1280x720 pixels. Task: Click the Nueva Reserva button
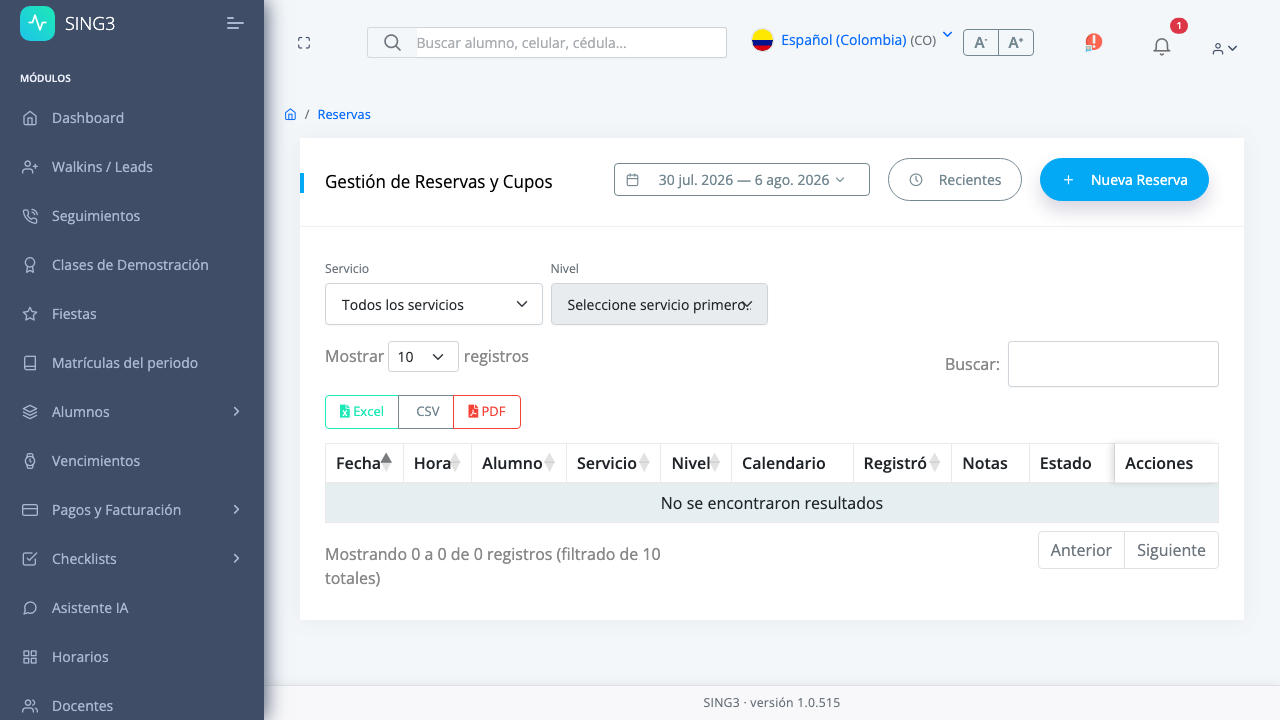point(1124,180)
